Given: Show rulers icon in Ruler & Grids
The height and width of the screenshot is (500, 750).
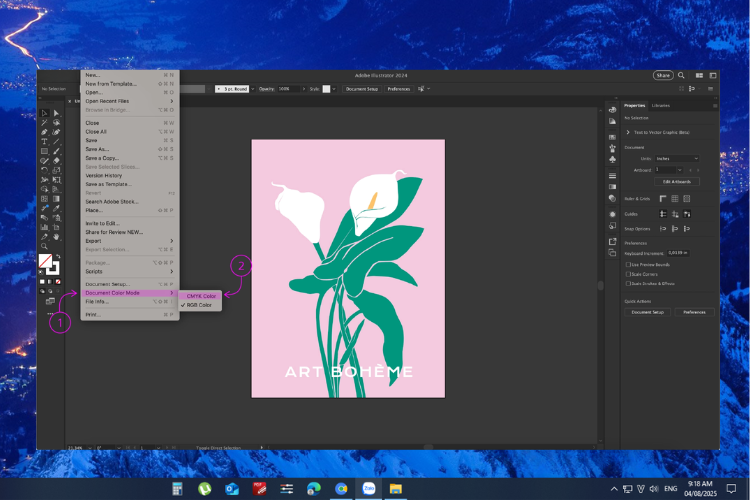Looking at the screenshot, I should [662, 199].
